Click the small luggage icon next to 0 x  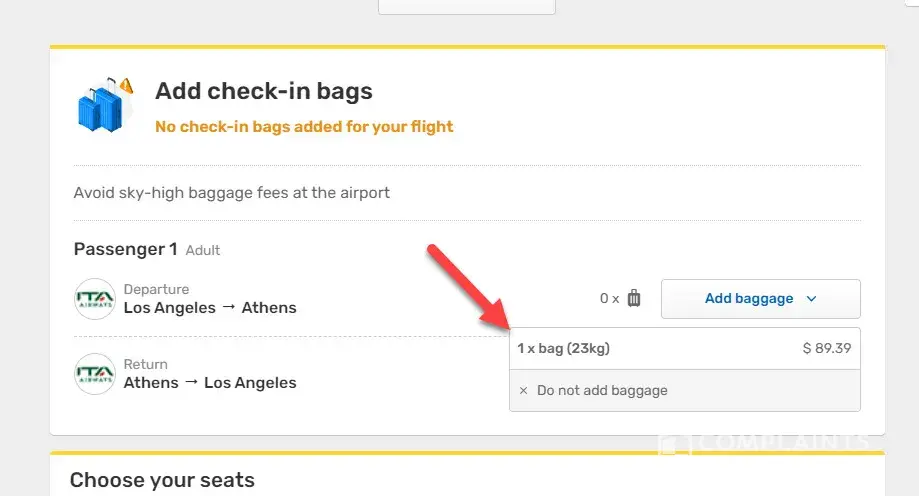(634, 298)
